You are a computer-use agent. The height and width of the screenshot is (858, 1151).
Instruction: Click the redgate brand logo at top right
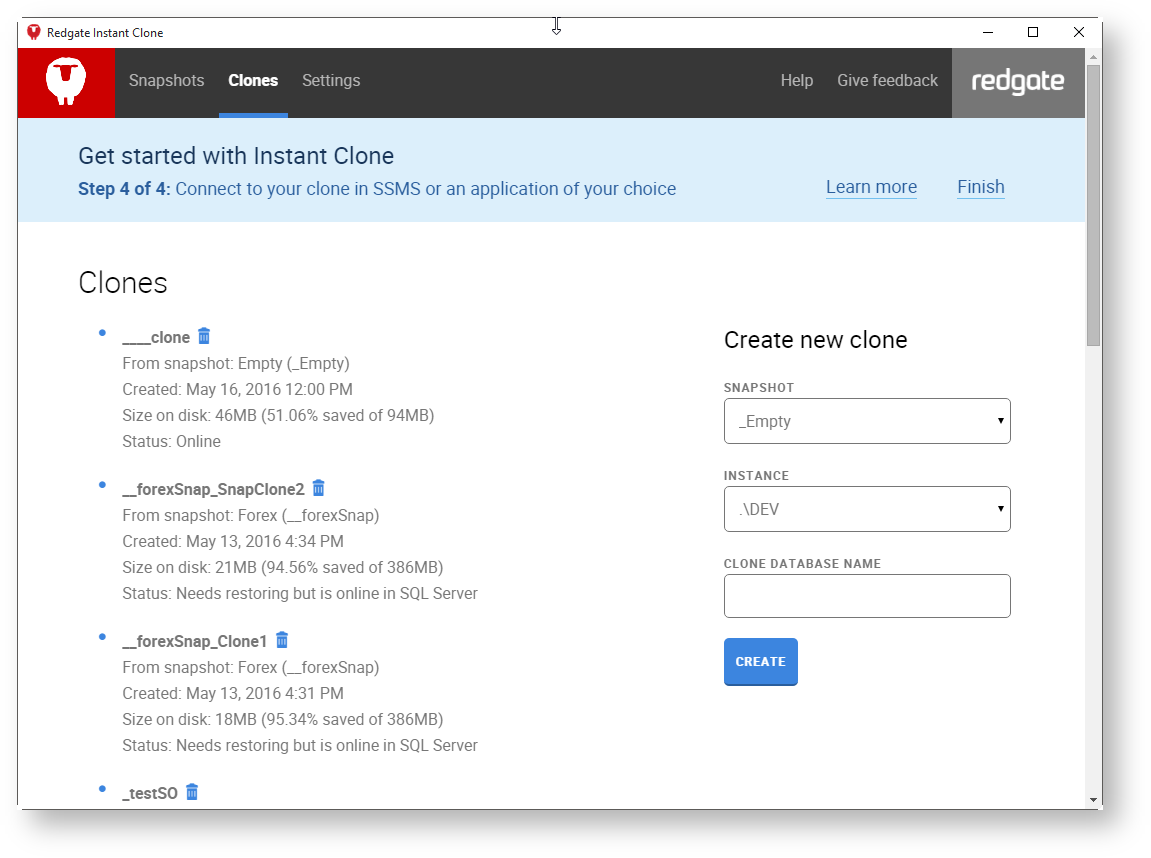click(1017, 81)
